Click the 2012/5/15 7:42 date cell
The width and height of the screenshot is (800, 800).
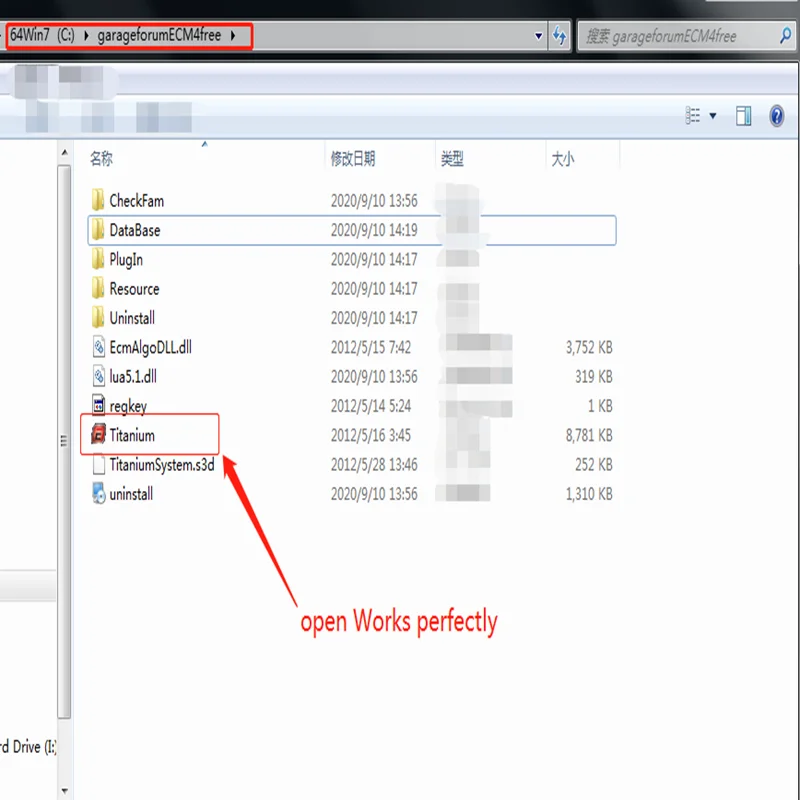[x=370, y=347]
